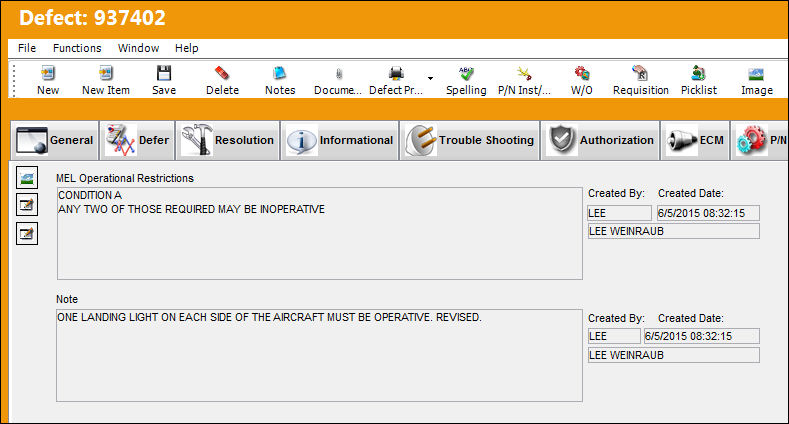Run the Spelling check
The image size is (789, 424).
click(466, 80)
